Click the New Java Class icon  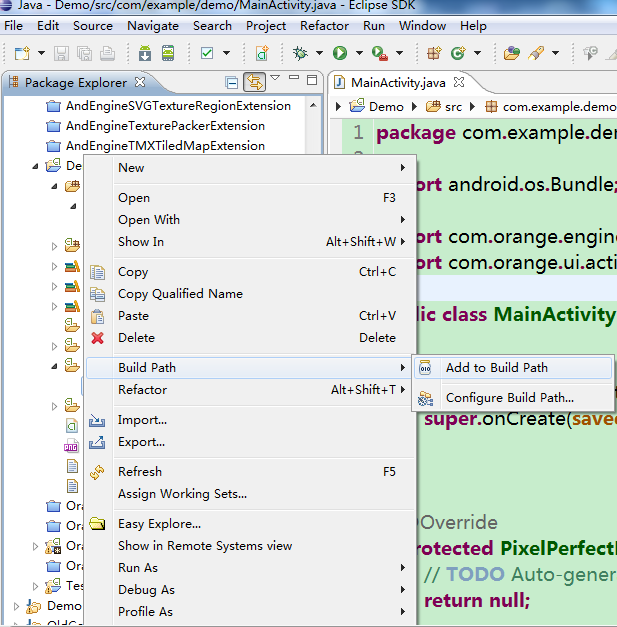point(458,53)
